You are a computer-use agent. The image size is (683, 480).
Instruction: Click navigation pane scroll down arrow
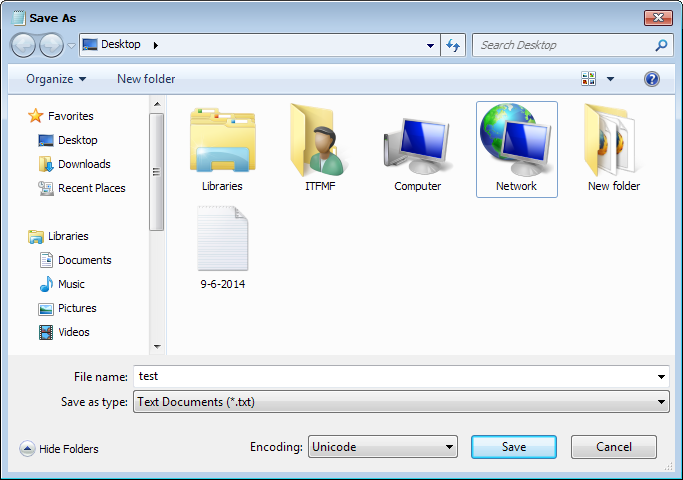pos(157,347)
